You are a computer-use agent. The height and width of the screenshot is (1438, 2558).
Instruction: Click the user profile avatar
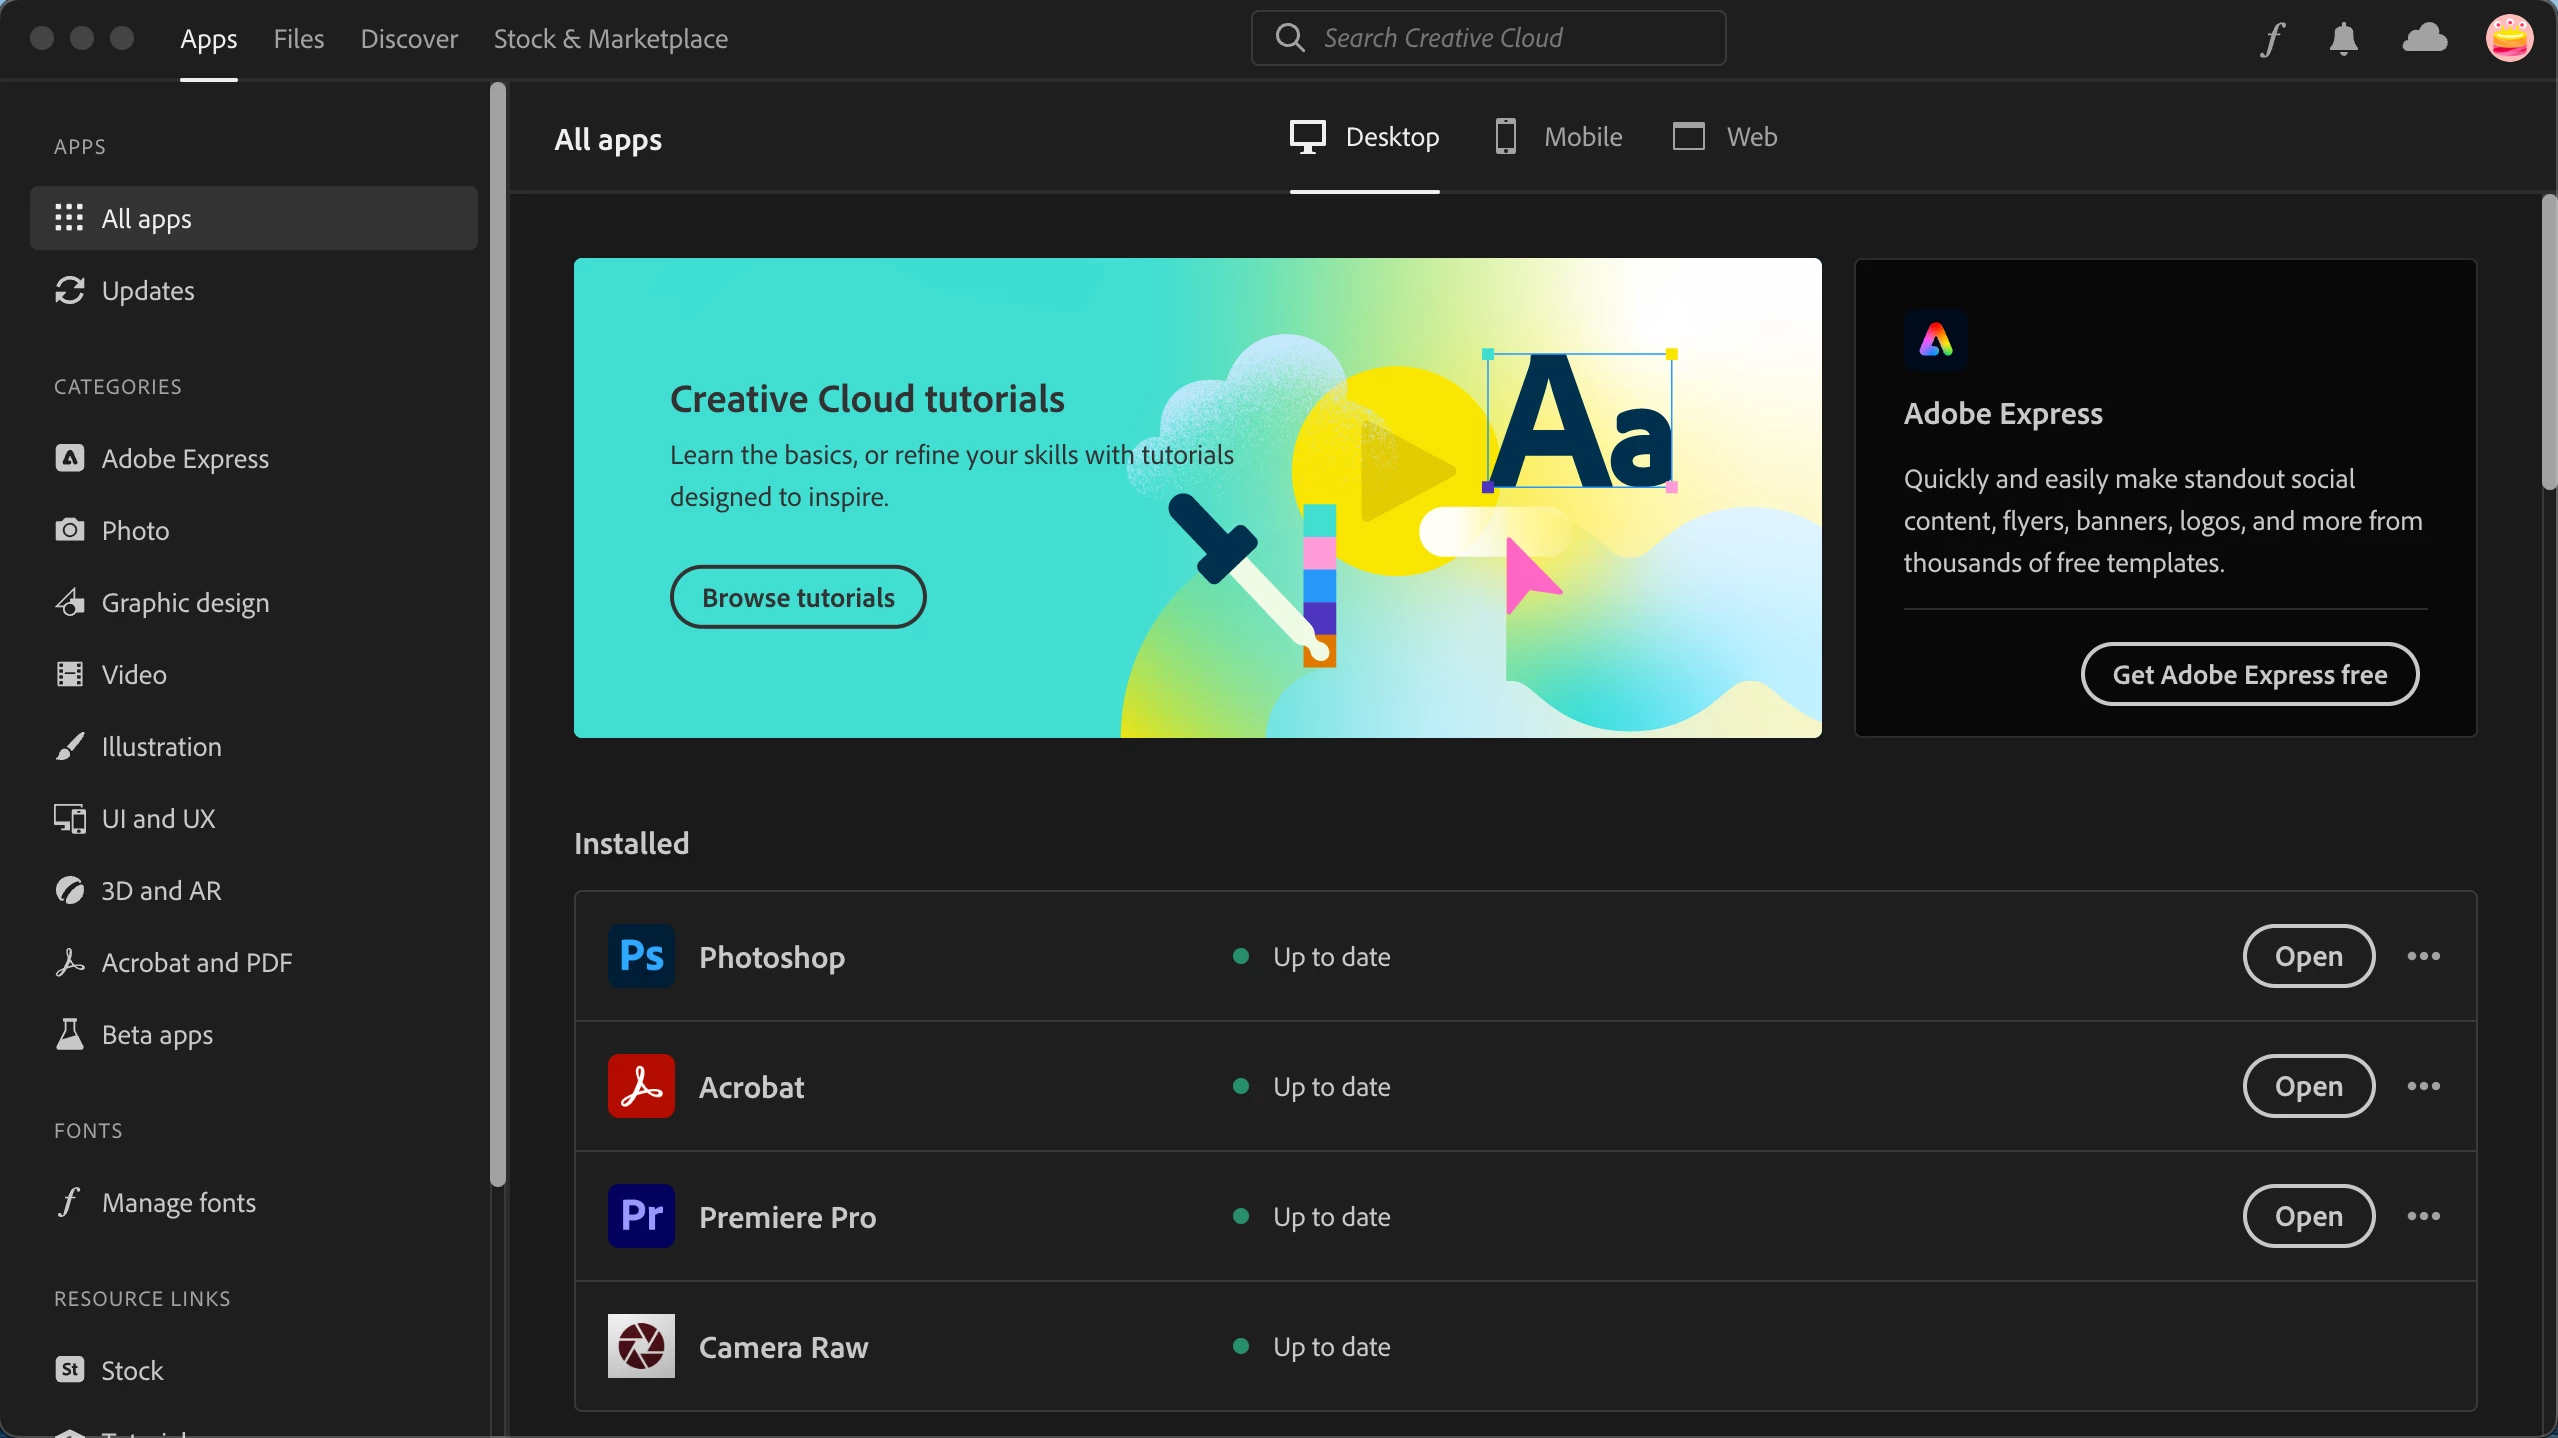pos(2508,39)
